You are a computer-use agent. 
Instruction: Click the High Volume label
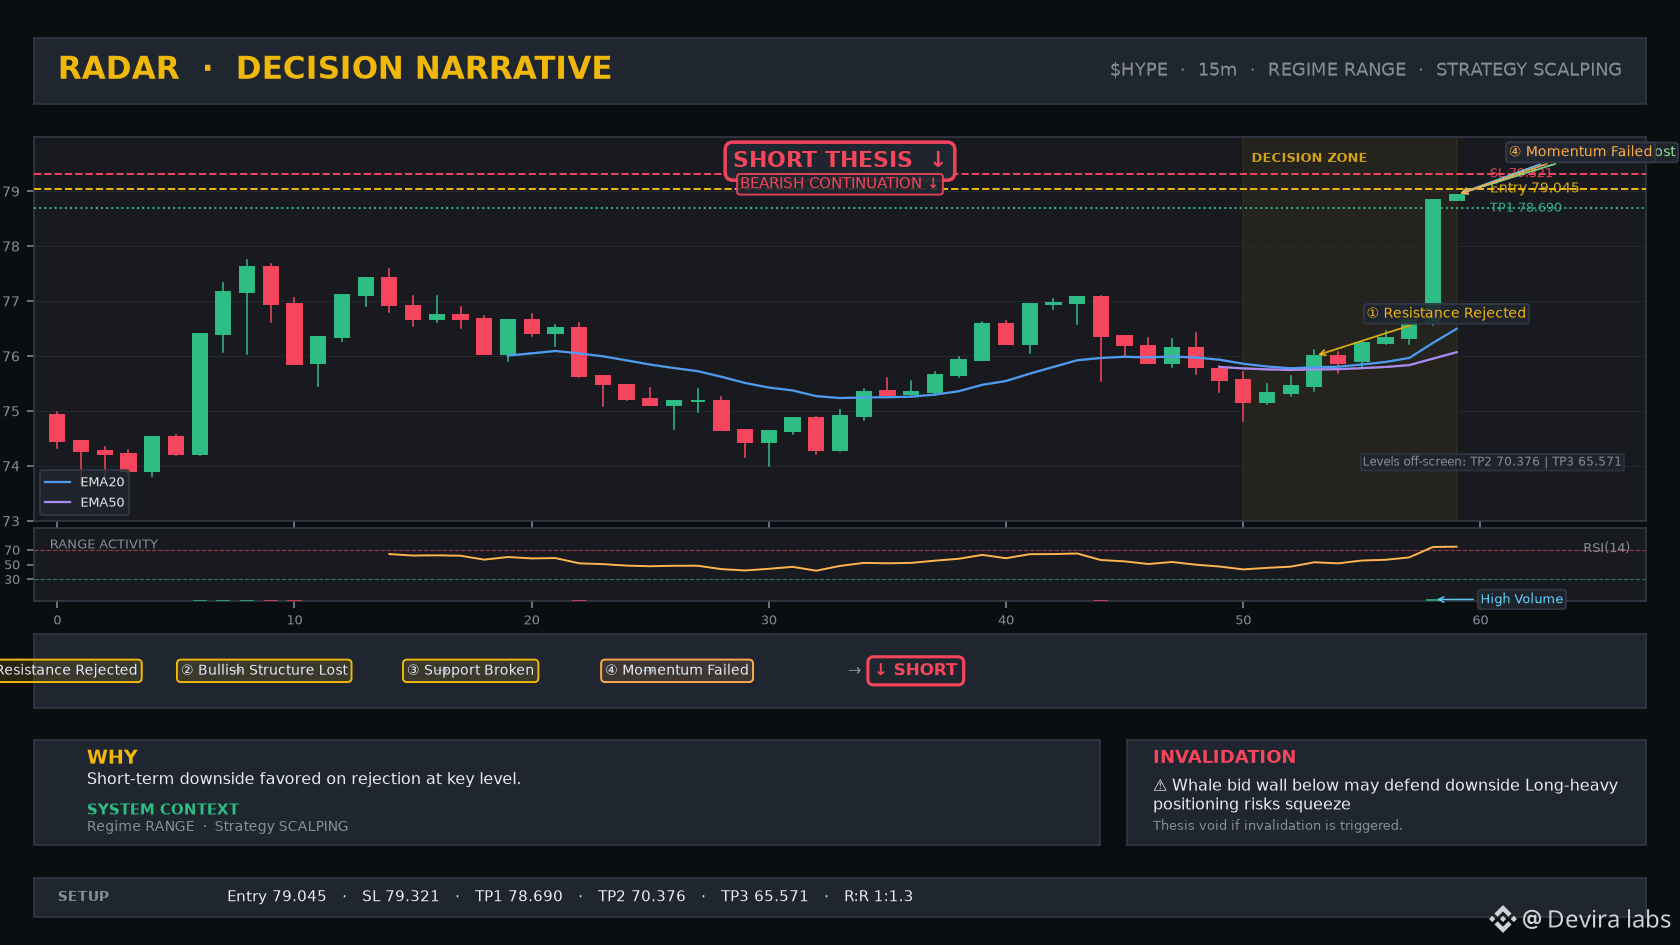[x=1521, y=599]
